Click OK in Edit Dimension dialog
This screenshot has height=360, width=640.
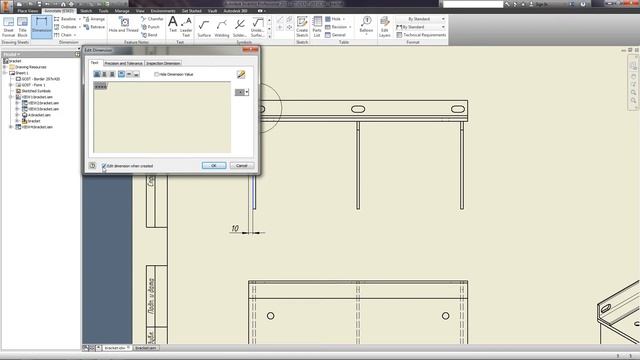(214, 166)
